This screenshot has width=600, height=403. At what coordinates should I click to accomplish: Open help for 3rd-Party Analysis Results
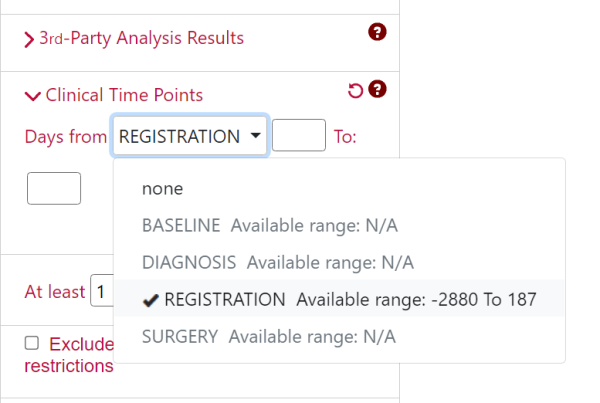click(x=377, y=32)
